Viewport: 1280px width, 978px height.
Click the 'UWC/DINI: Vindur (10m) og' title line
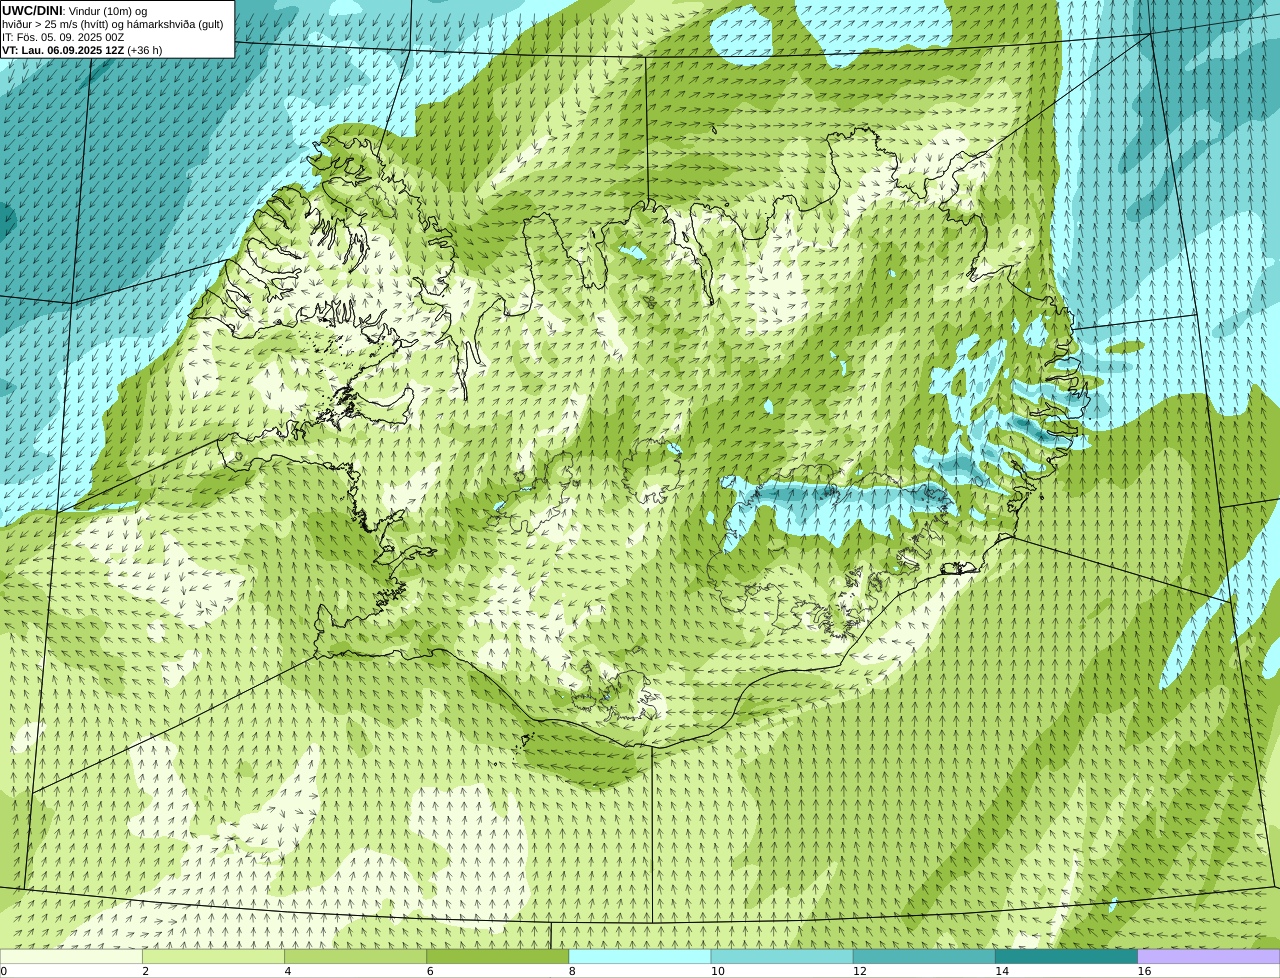point(74,11)
